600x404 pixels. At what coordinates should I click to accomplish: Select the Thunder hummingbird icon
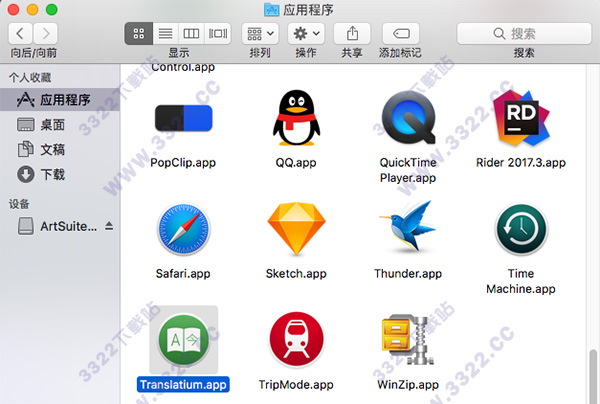tap(408, 226)
